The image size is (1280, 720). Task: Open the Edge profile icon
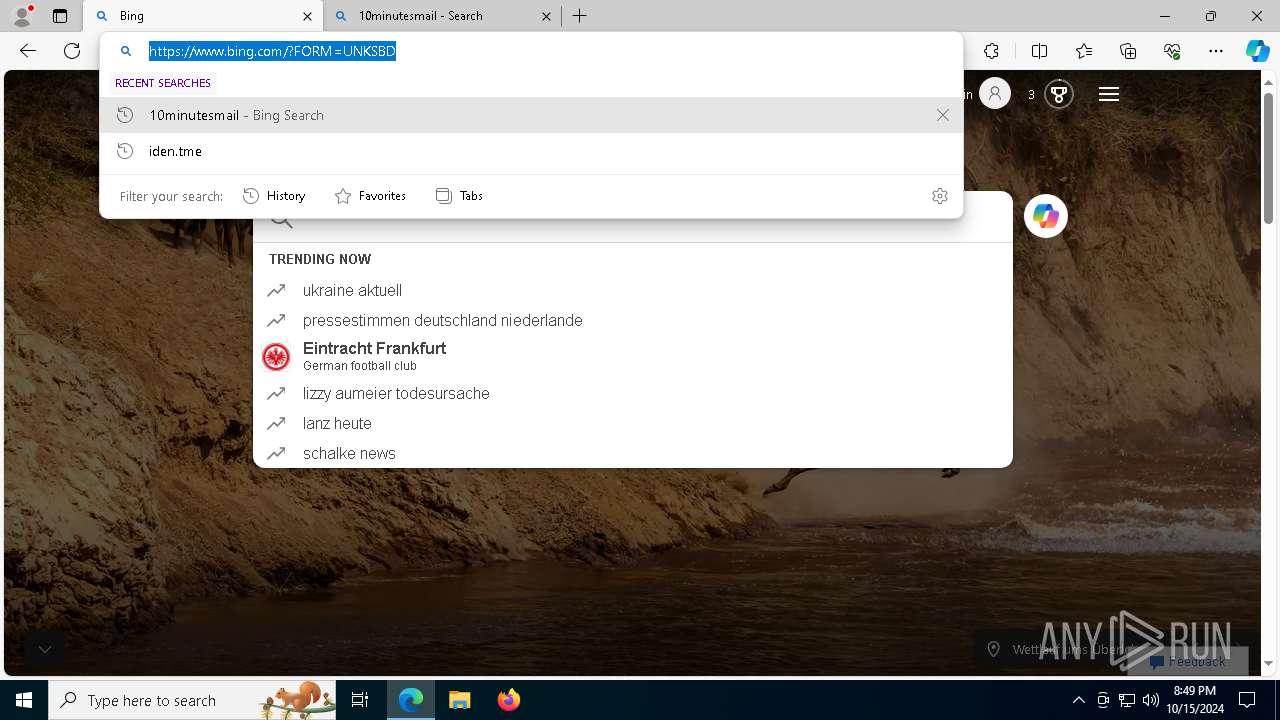22,16
